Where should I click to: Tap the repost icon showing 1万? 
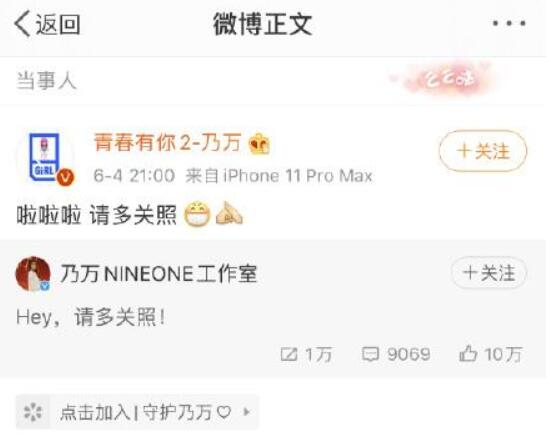pyautogui.click(x=306, y=354)
